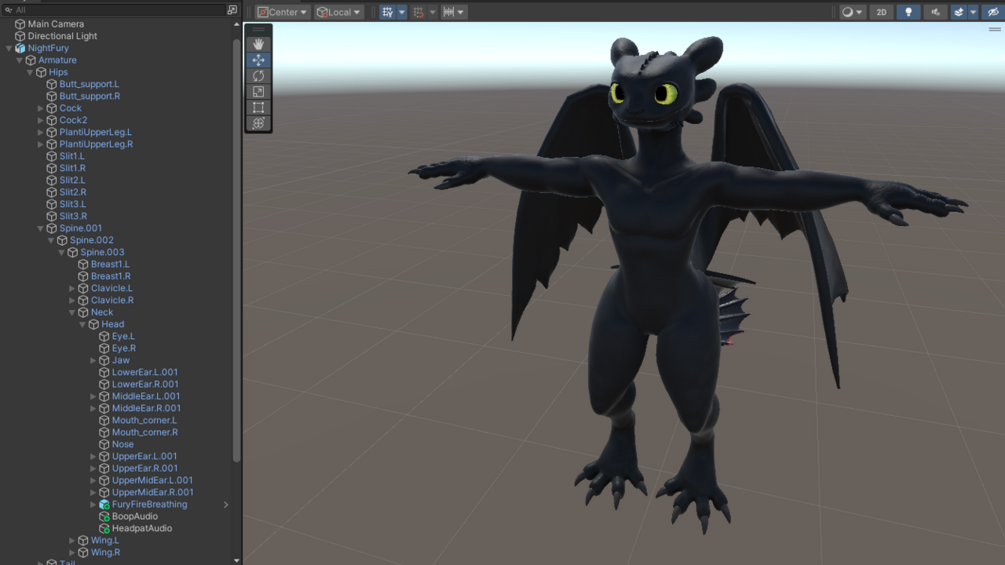
Task: Select the Rect transform tool
Action: [258, 108]
